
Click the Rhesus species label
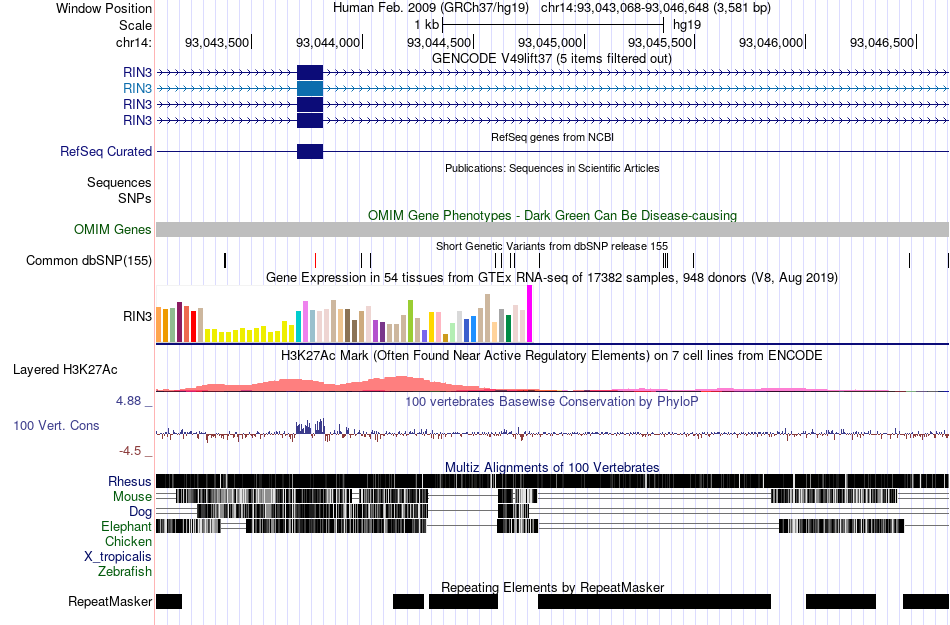point(130,481)
